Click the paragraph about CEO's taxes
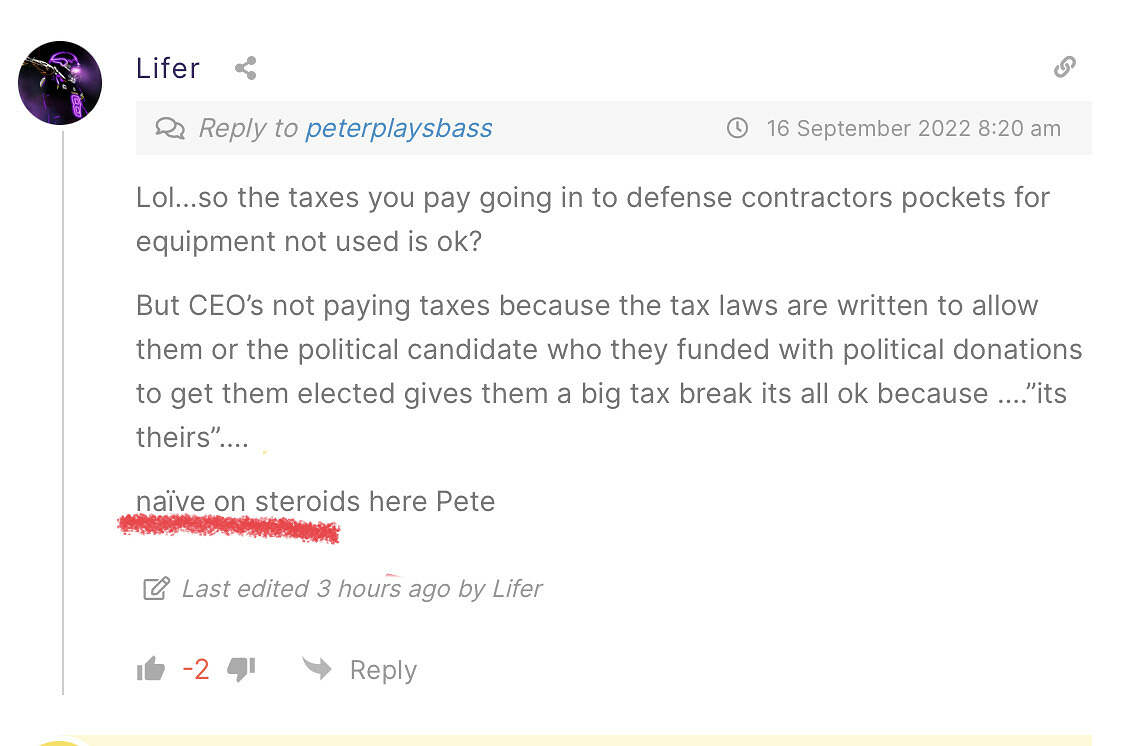Screen dimensions: 1135x746 608,371
